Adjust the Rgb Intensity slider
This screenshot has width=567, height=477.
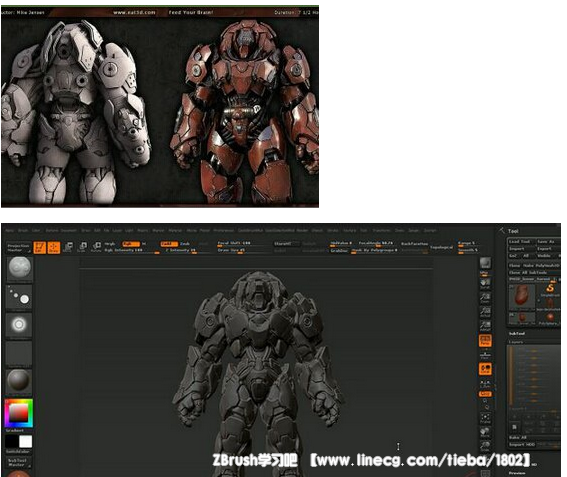[x=132, y=251]
